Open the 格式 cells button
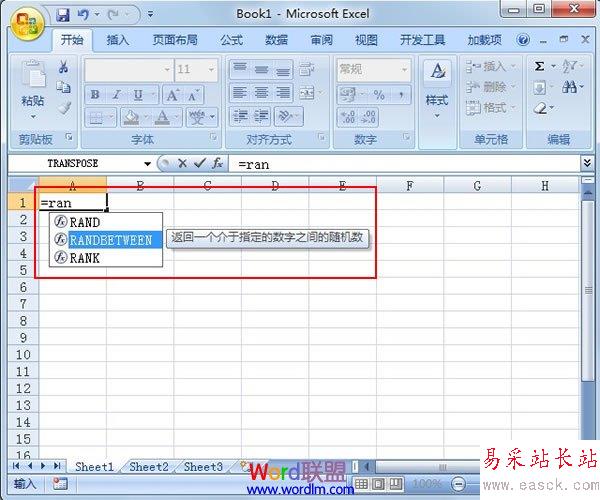600x500 pixels. (x=491, y=108)
